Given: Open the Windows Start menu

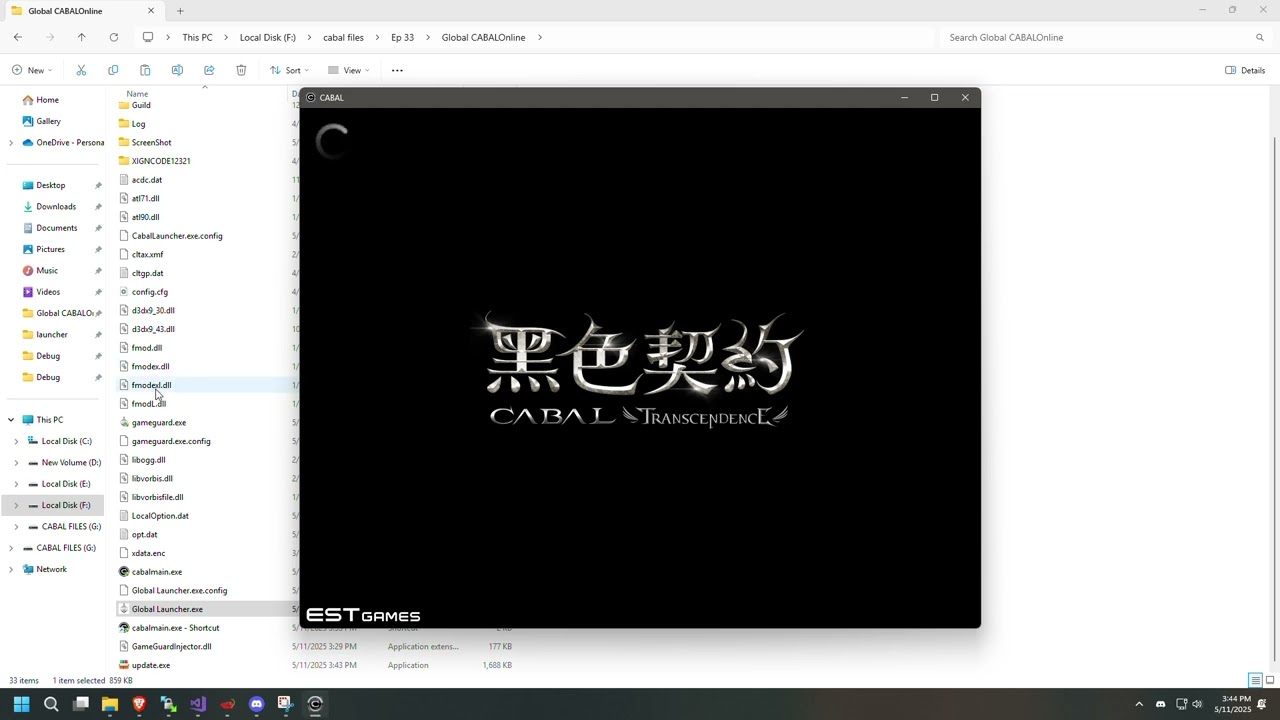Looking at the screenshot, I should (x=21, y=704).
